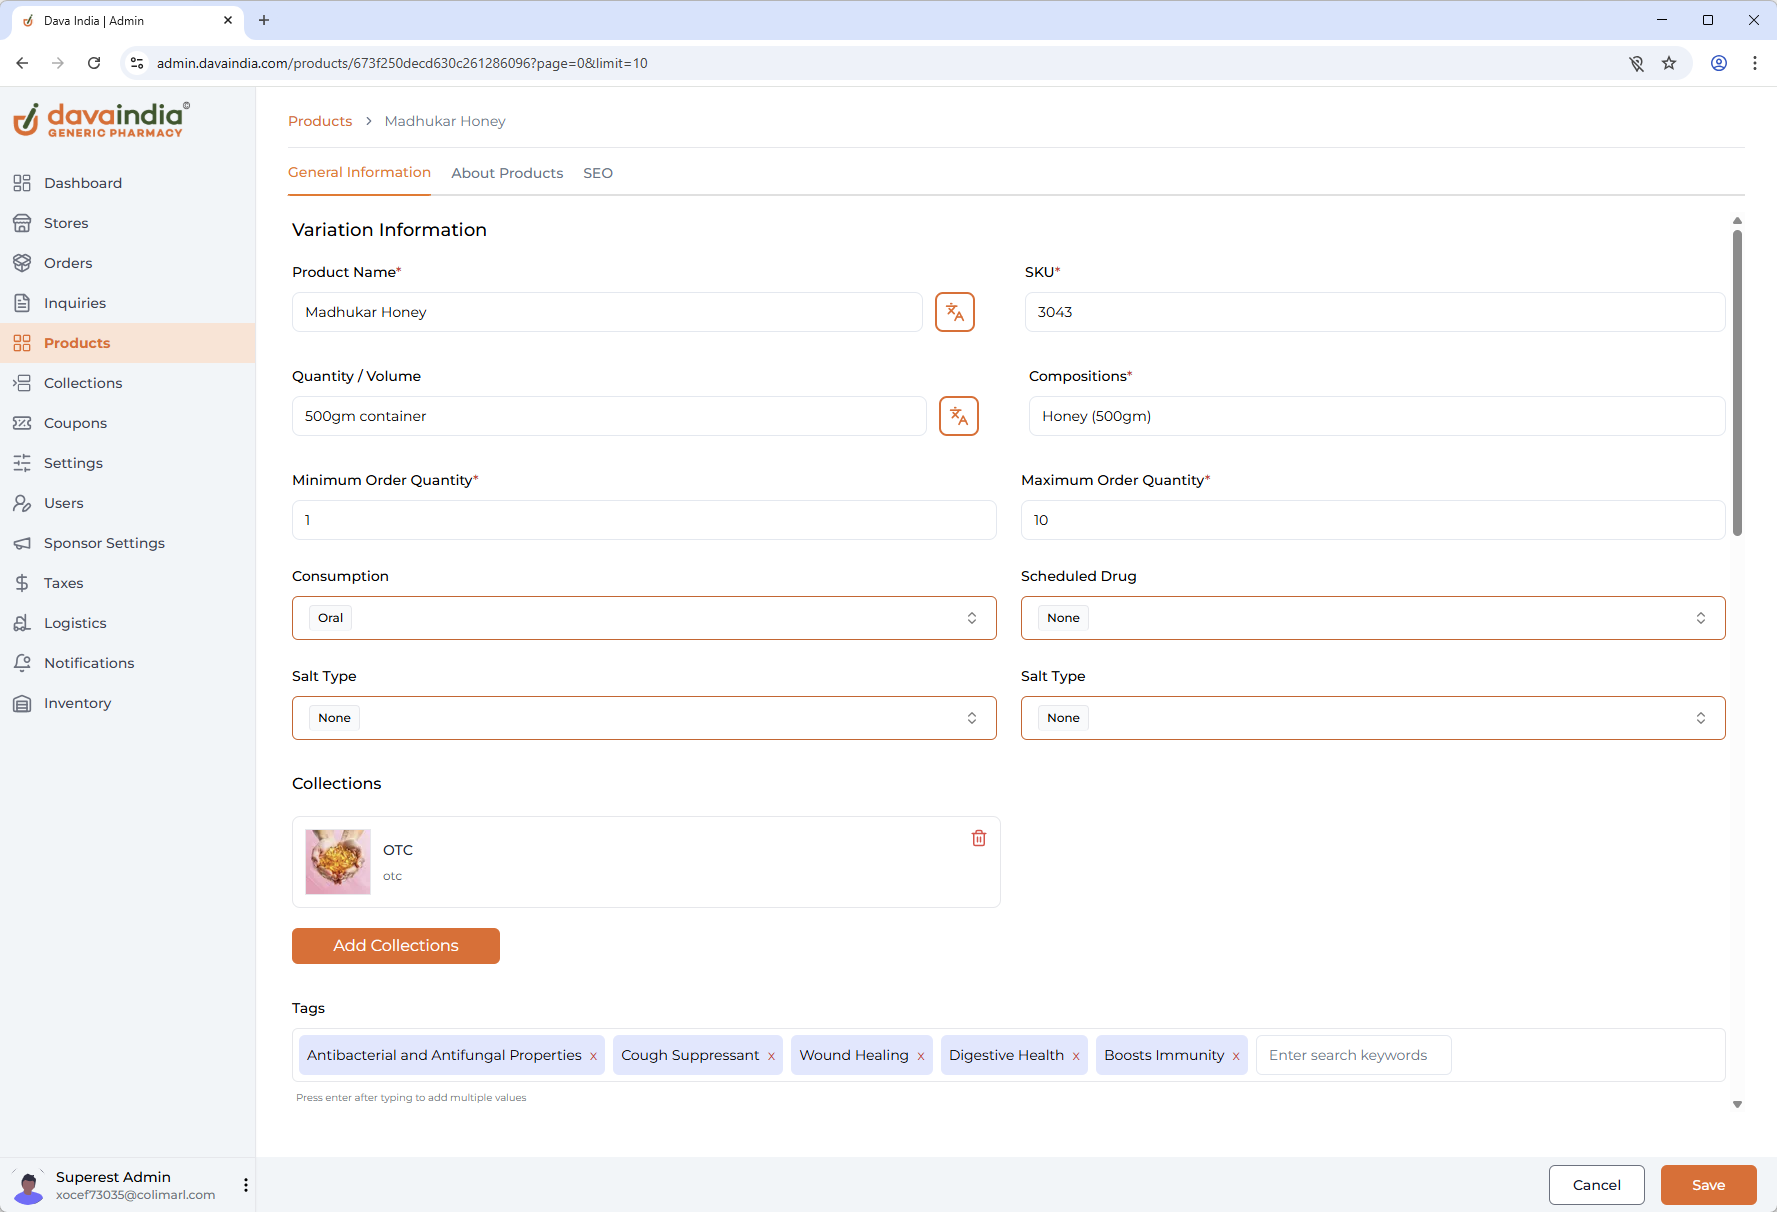Save the product changes

[1708, 1185]
